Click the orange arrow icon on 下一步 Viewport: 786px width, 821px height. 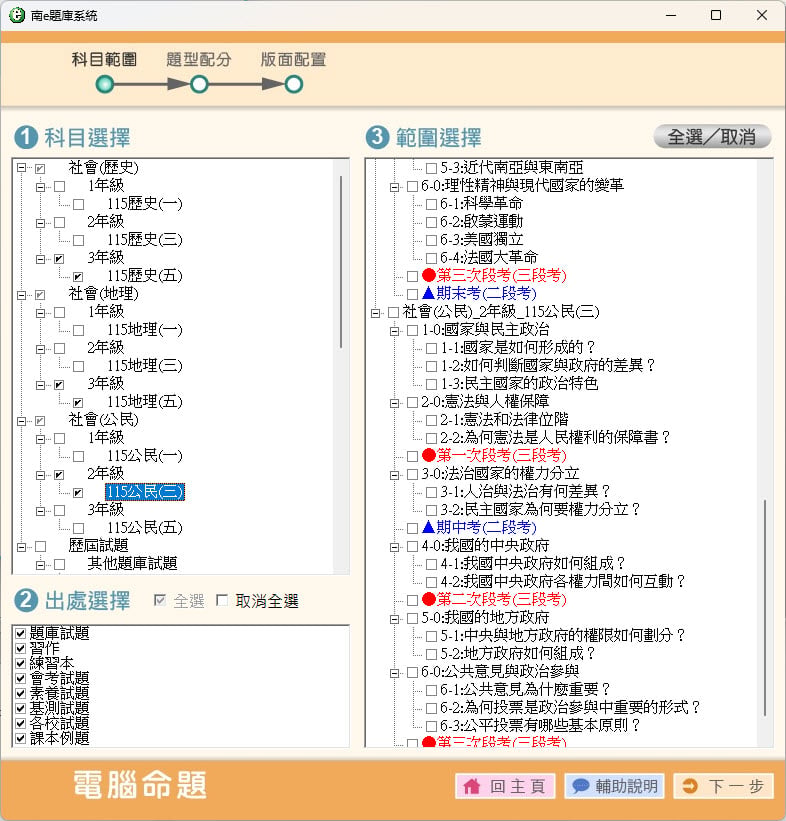click(x=690, y=786)
